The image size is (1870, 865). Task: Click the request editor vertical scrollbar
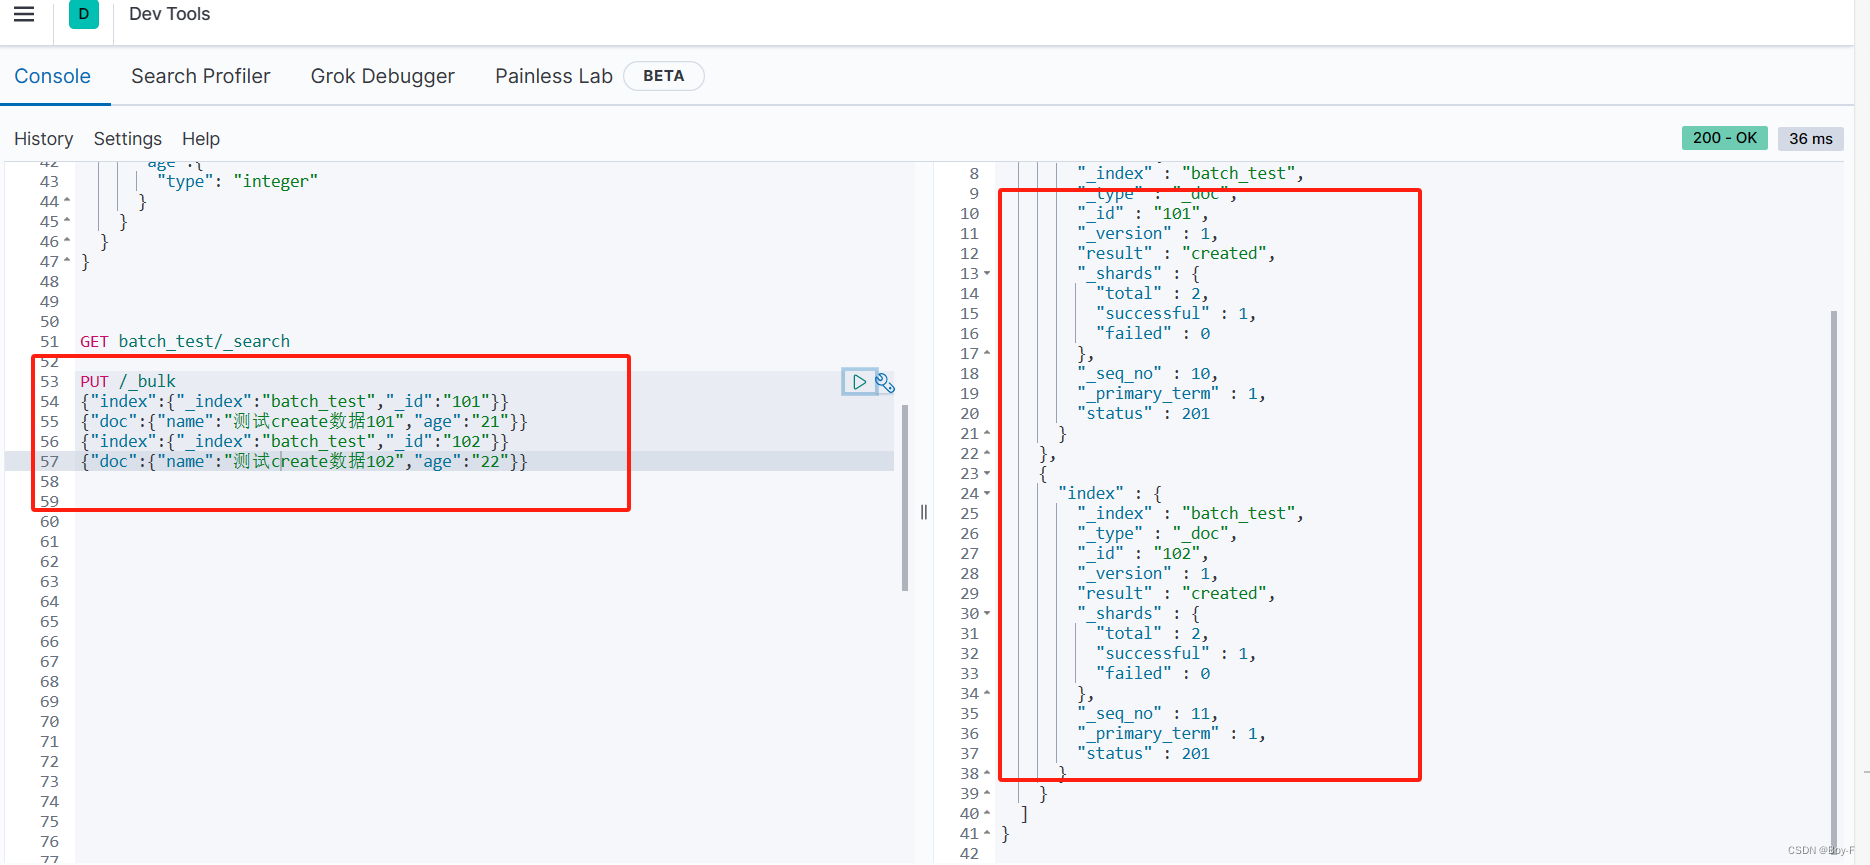pyautogui.click(x=905, y=497)
